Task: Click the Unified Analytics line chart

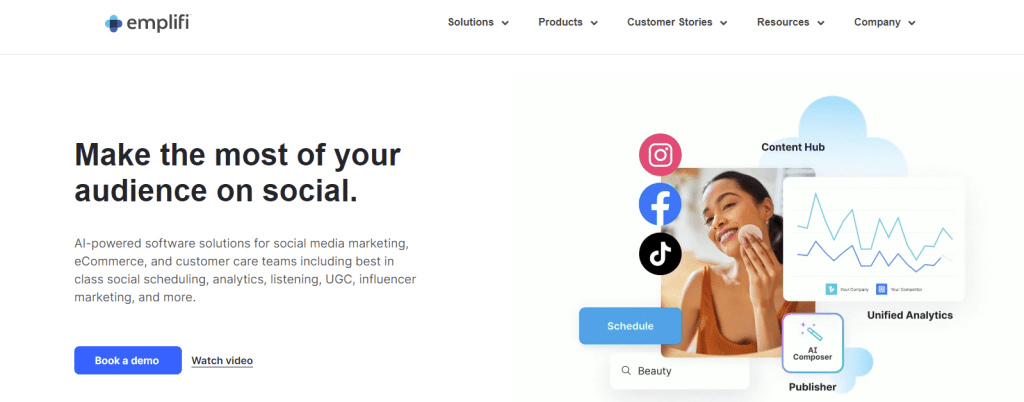Action: click(874, 235)
